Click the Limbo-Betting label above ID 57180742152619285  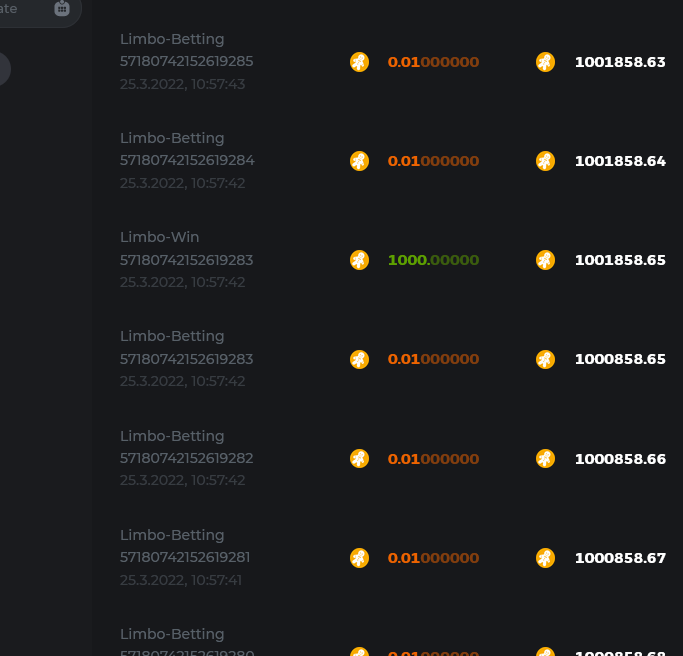[x=172, y=39]
